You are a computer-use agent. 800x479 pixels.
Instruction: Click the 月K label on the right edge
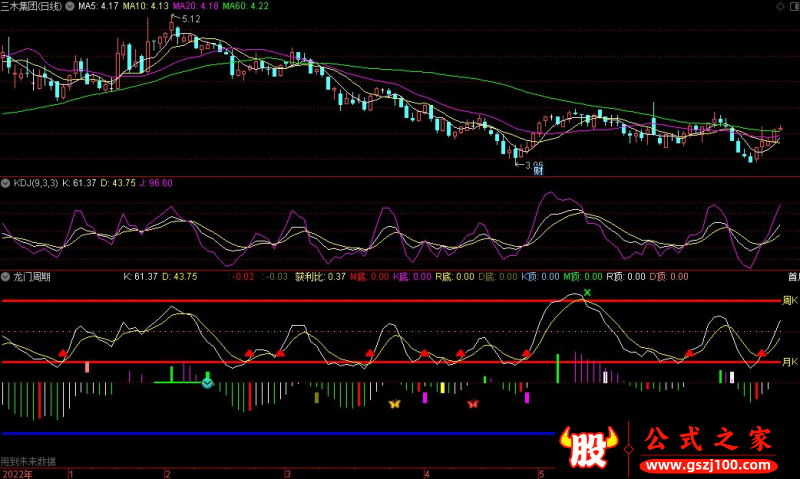789,361
